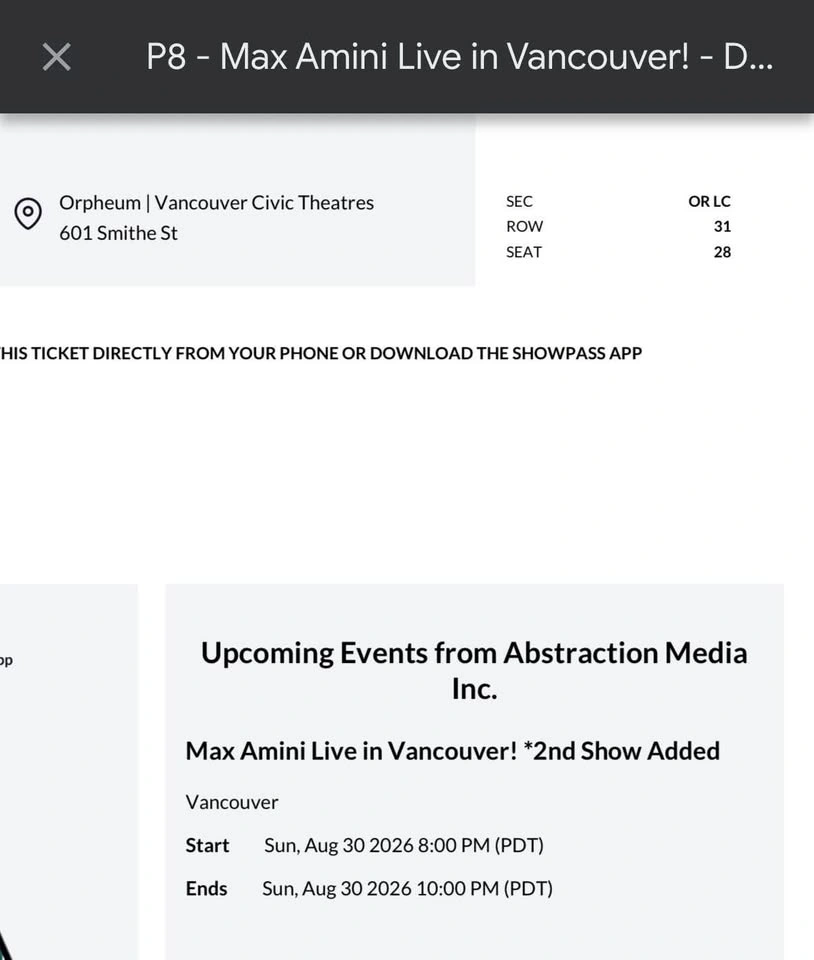The width and height of the screenshot is (814, 960).
Task: Tap the 601 Smithe St address
Action: pyautogui.click(x=118, y=233)
